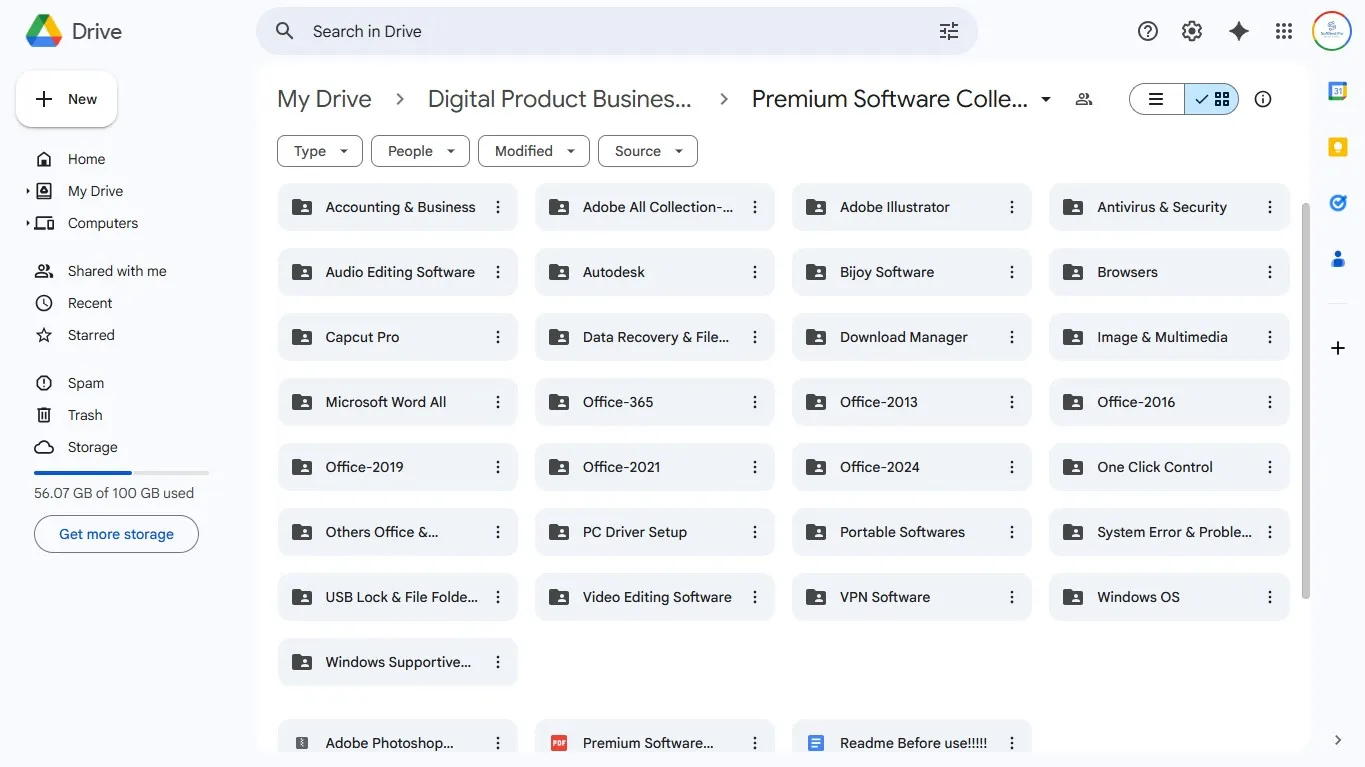Click the New button

[x=66, y=99]
